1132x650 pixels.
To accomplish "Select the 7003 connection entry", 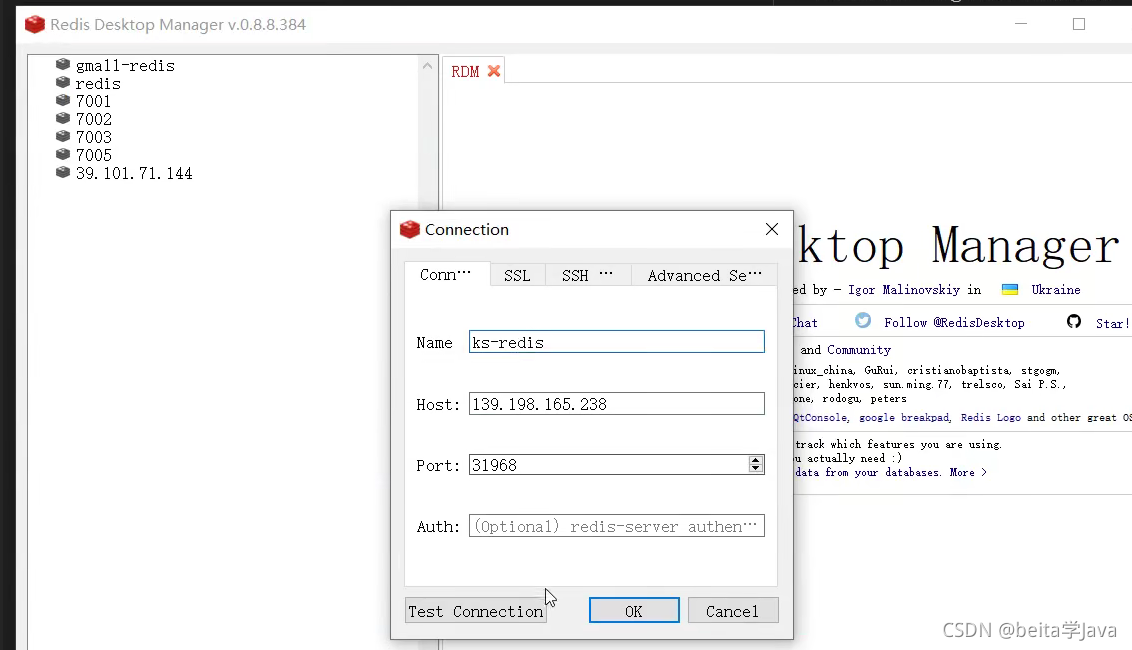I will (93, 137).
